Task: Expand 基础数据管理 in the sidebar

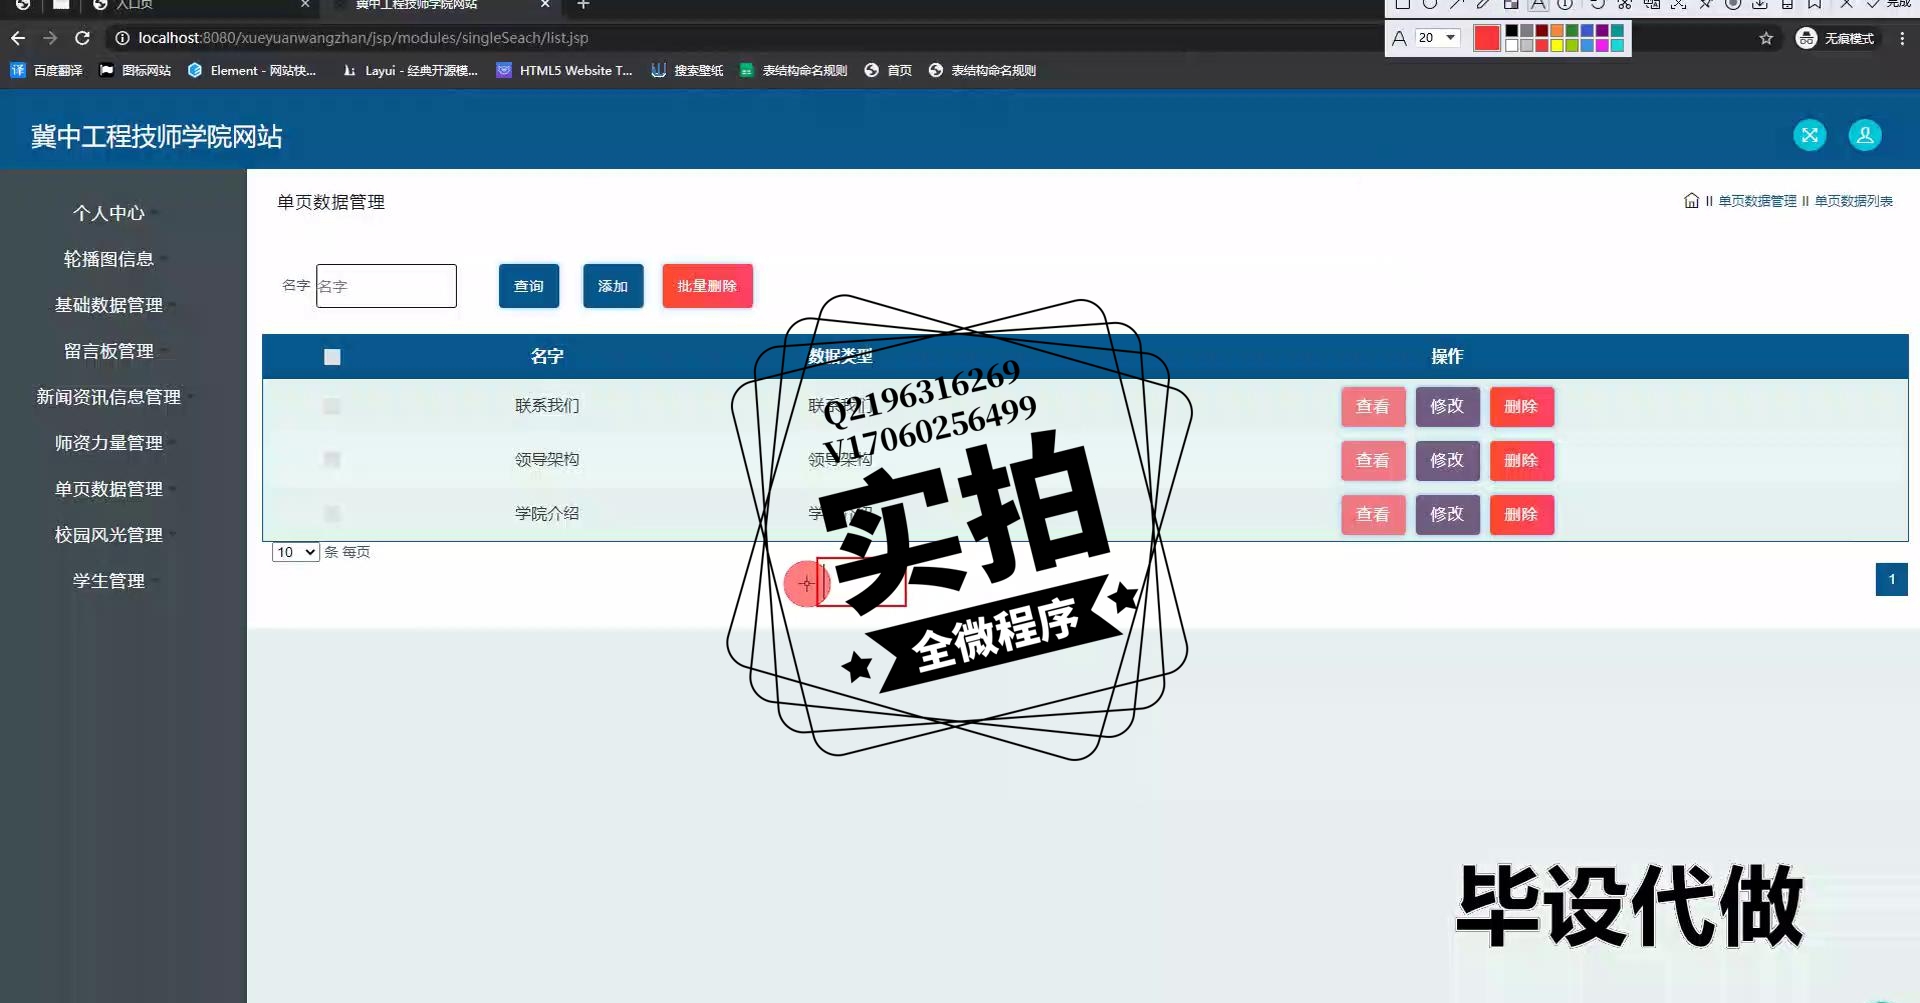Action: 108,305
